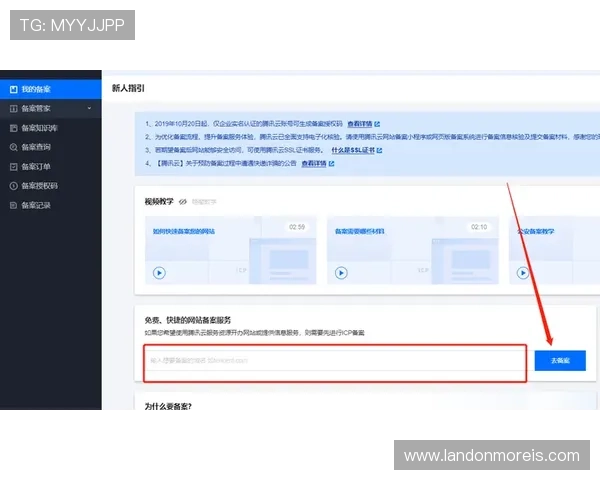Viewport: 600px width, 480px height.
Task: Play the 备案需要哪些材料 video
Action: [x=341, y=273]
